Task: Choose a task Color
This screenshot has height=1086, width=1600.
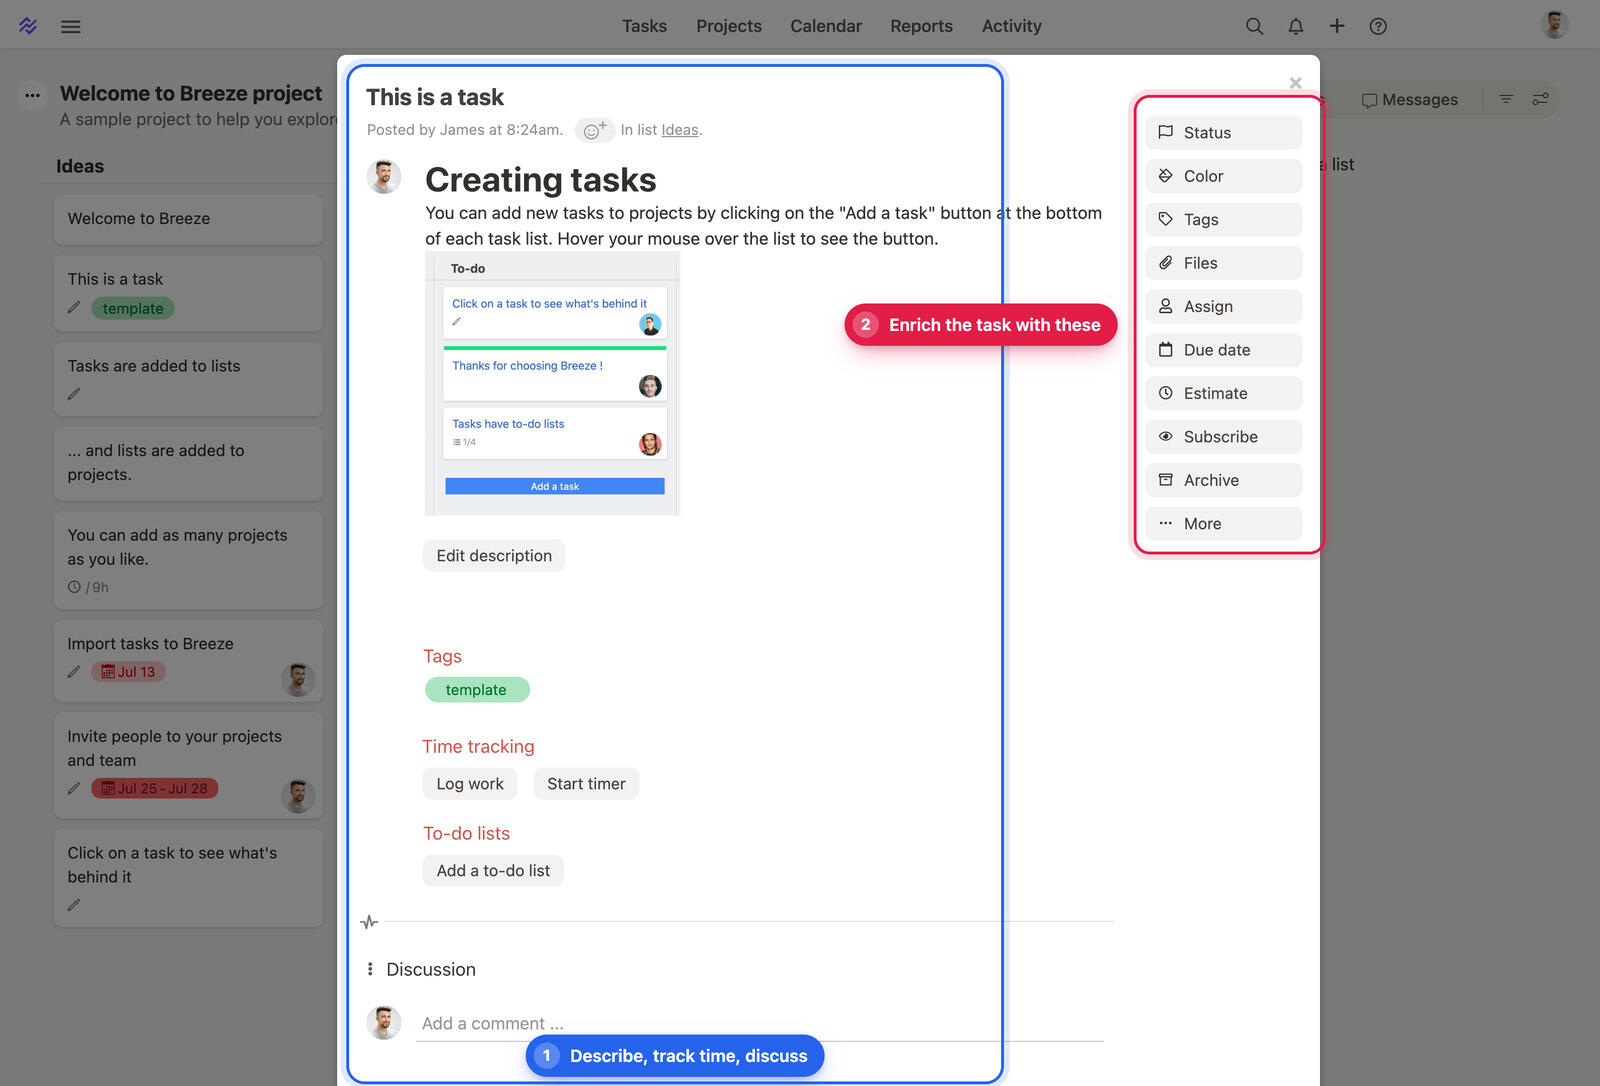Action: (x=1224, y=176)
